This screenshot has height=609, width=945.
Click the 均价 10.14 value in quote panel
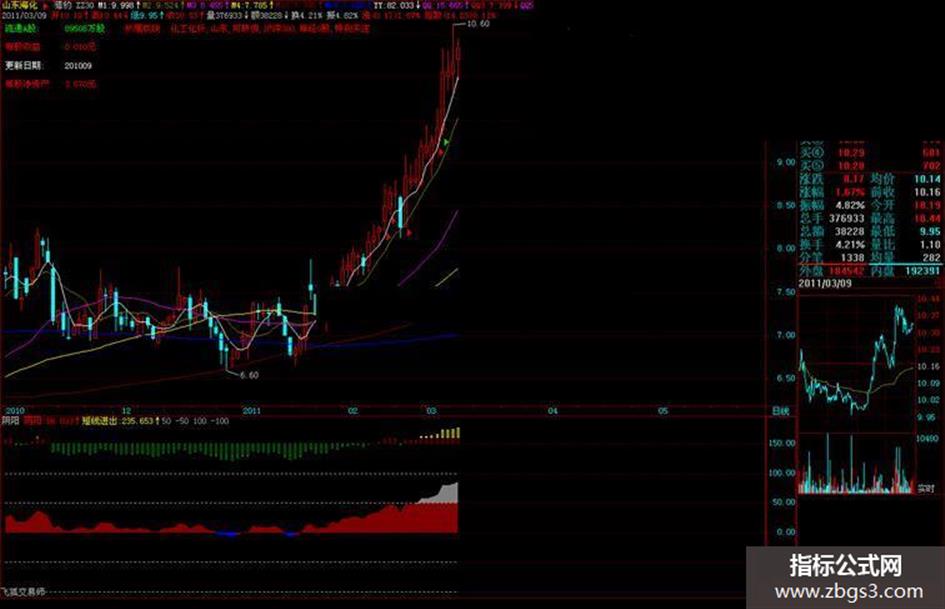coord(927,179)
